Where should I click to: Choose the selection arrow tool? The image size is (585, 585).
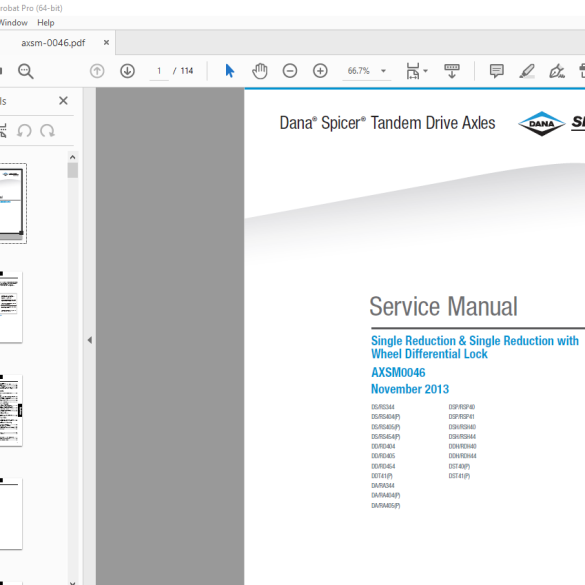tap(230, 71)
